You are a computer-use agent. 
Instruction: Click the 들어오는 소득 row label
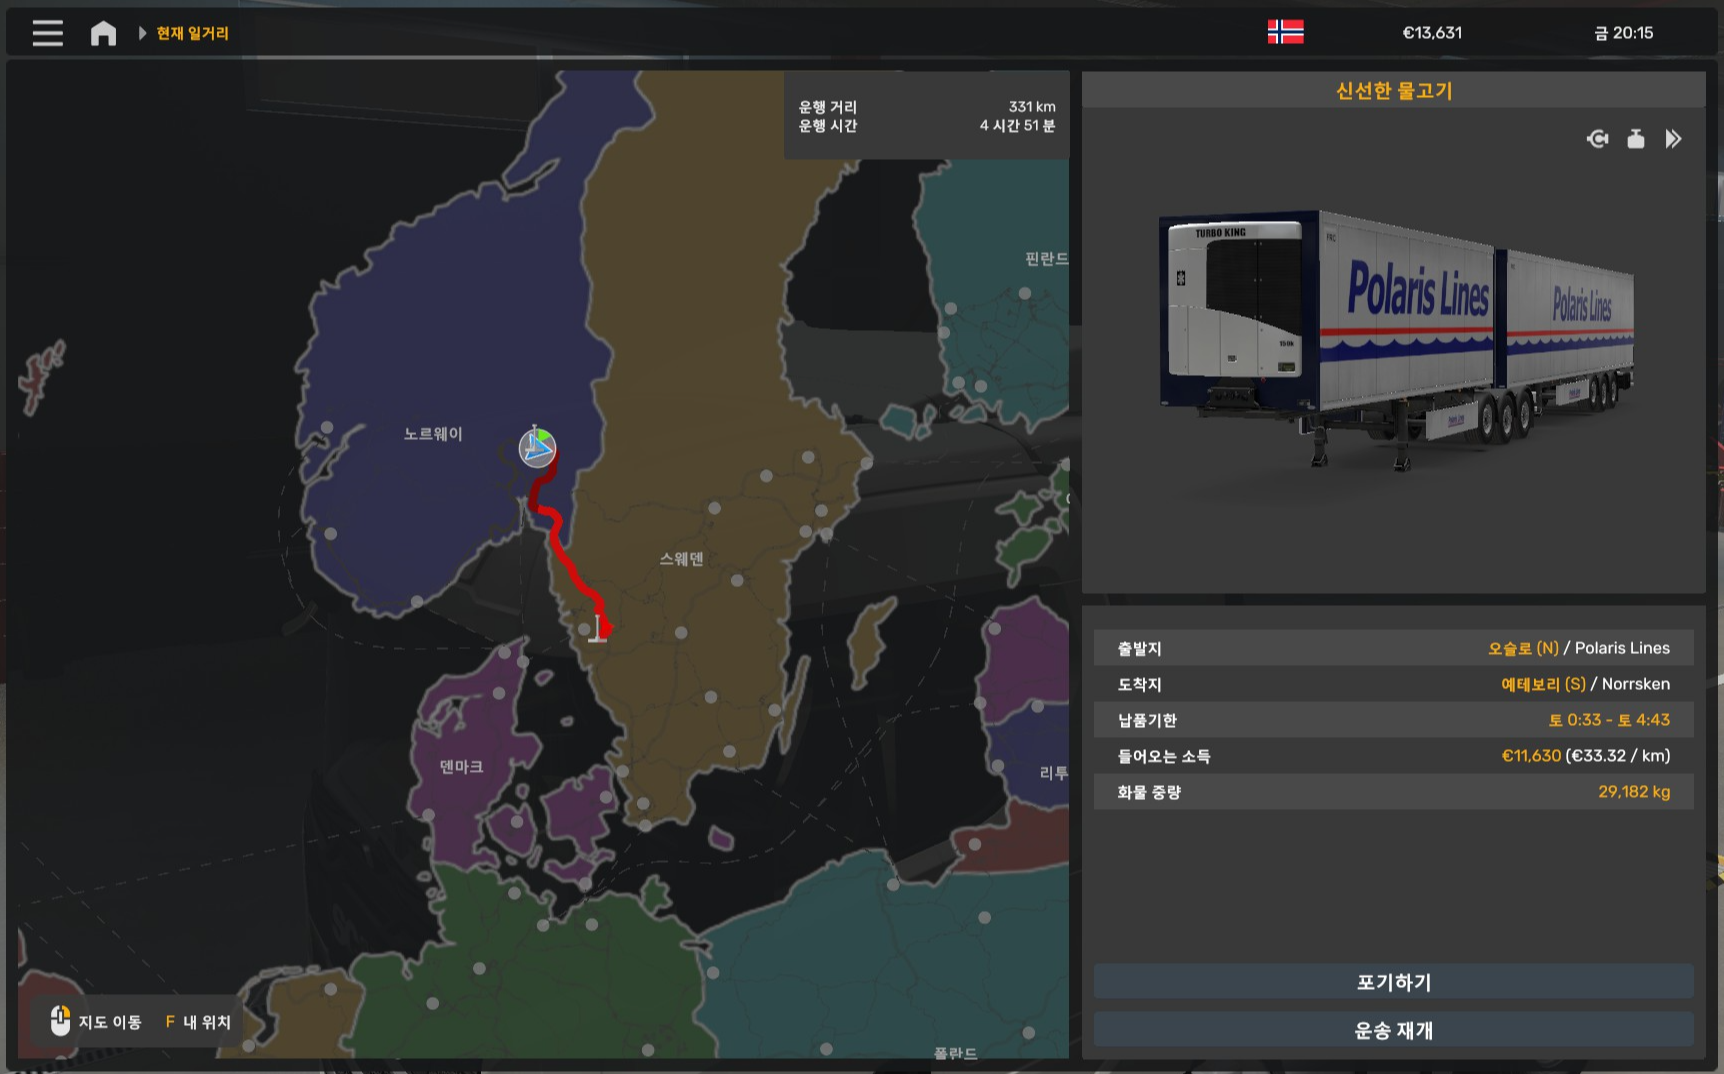pos(1163,757)
